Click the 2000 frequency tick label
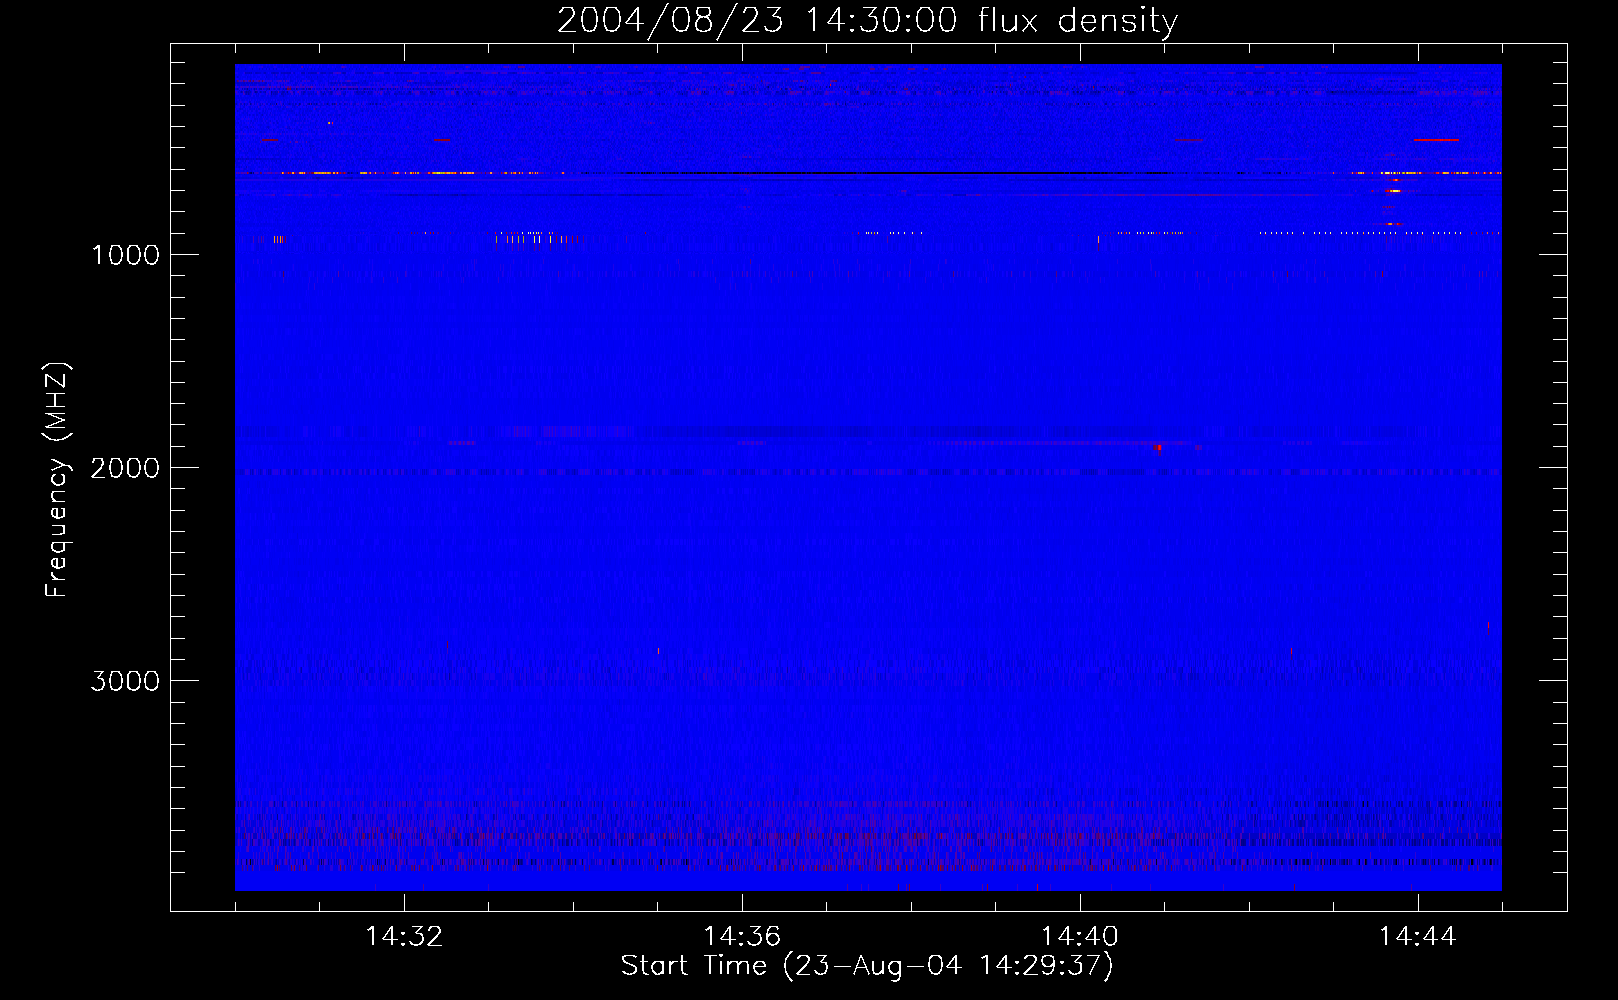1618x1000 pixels. [125, 468]
